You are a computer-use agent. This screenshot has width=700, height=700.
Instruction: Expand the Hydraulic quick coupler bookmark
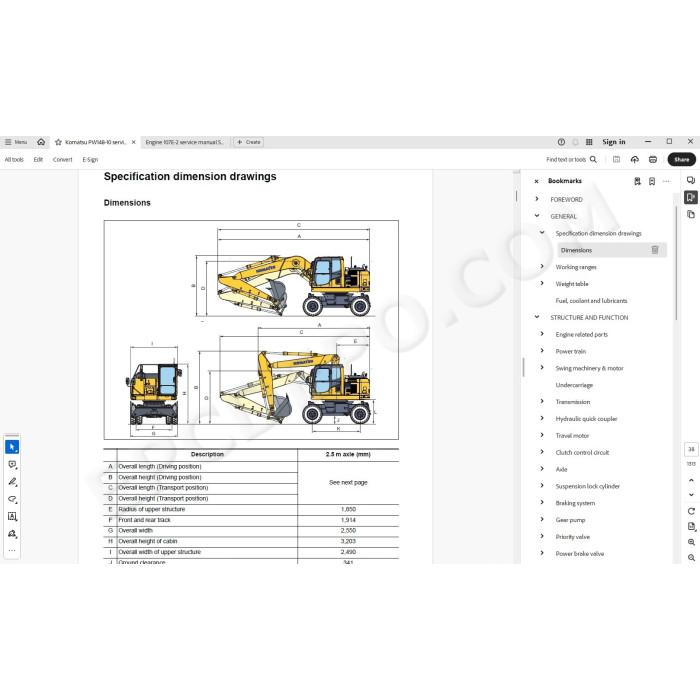point(542,418)
